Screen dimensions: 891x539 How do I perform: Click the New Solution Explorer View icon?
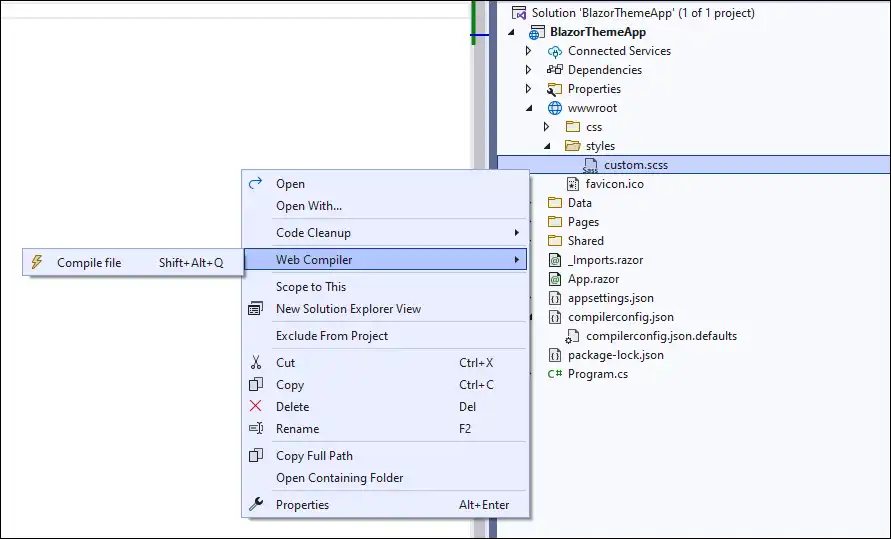point(256,308)
